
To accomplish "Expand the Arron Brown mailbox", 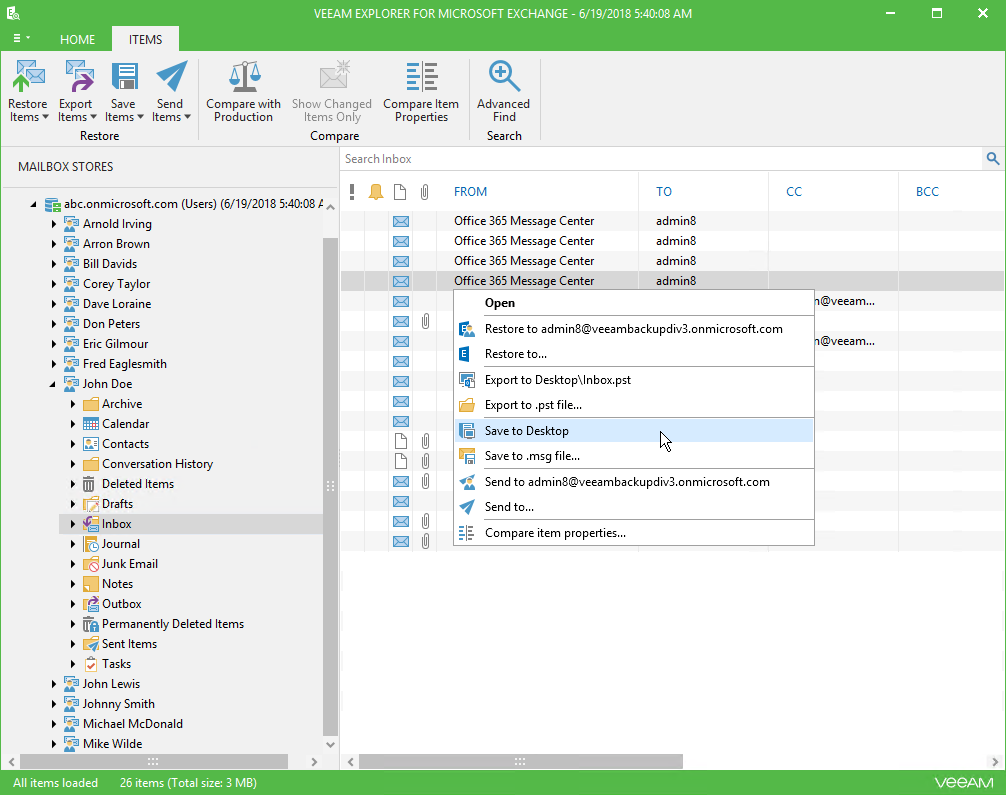I will [x=54, y=244].
